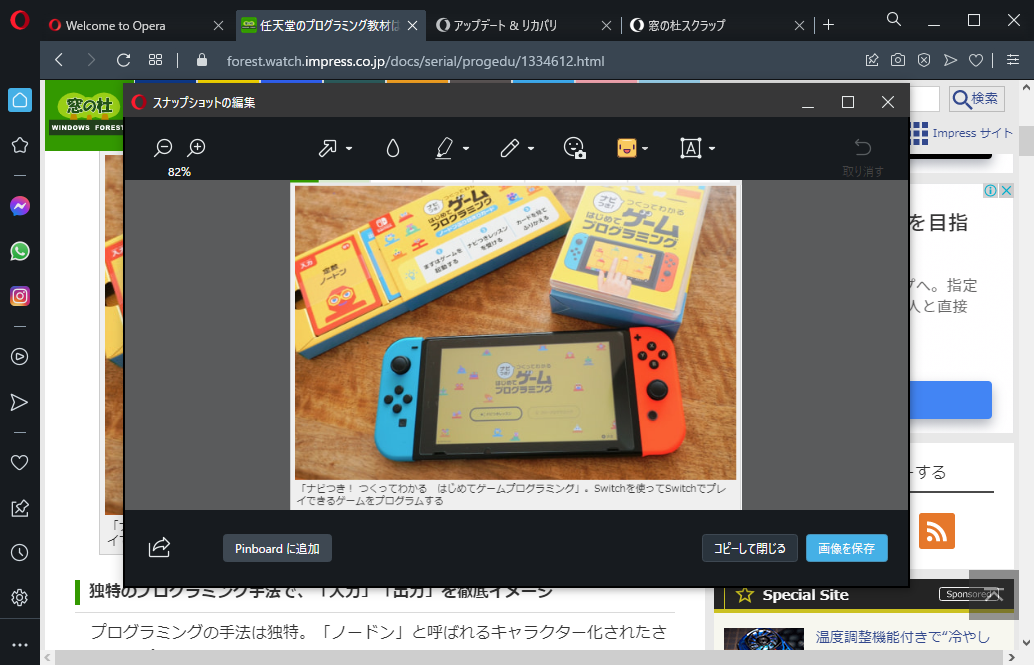Viewport: 1034px width, 665px height.
Task: Select the pencil drawing tool
Action: click(509, 148)
